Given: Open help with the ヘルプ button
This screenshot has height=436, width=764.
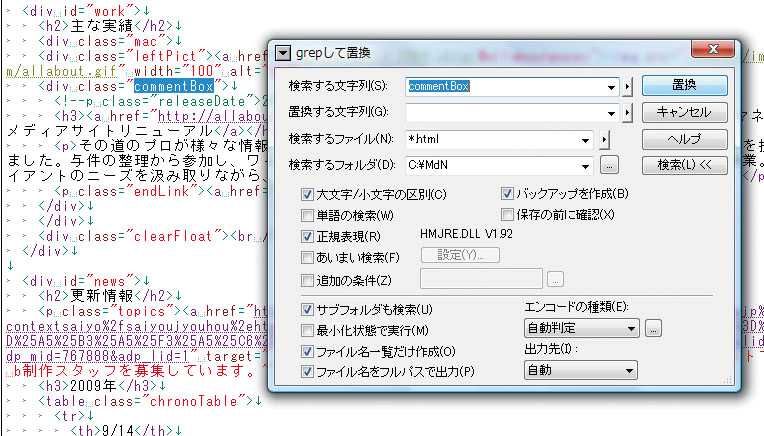Looking at the screenshot, I should (x=685, y=139).
